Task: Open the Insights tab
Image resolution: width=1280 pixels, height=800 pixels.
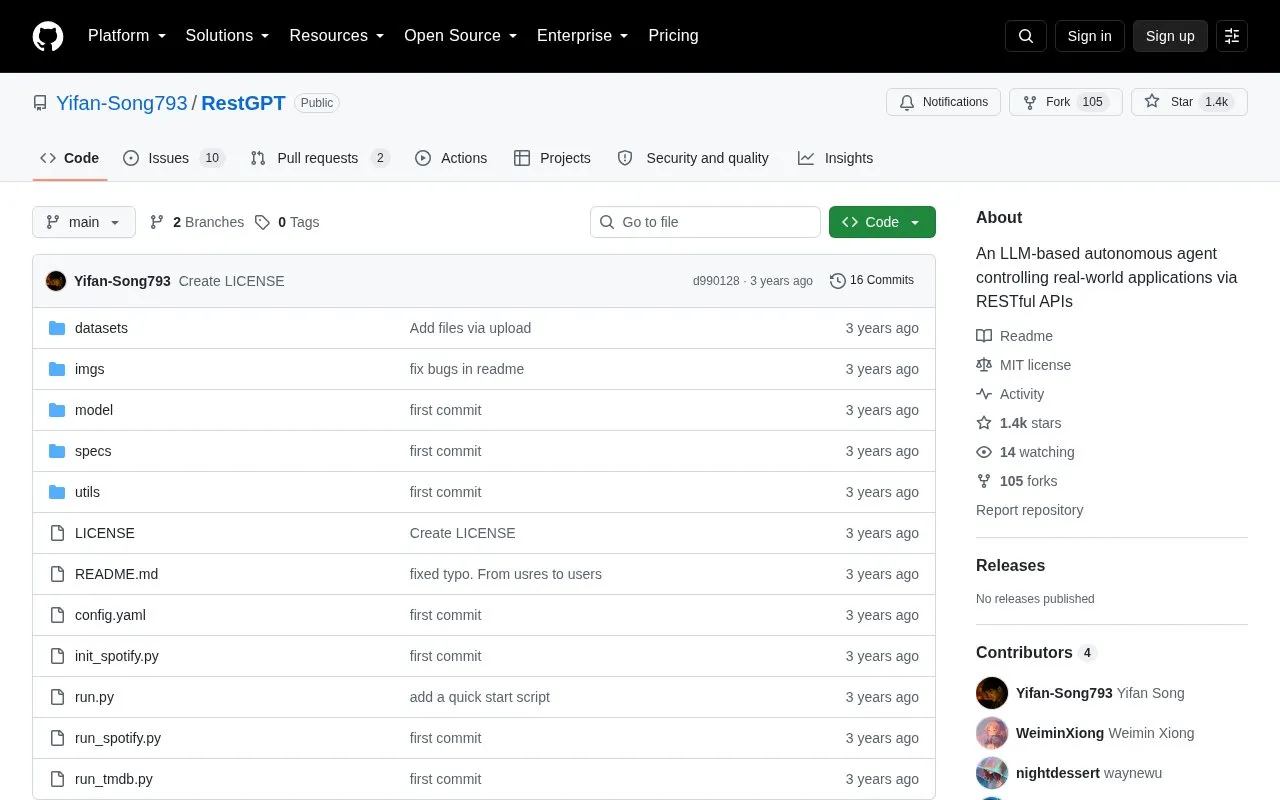Action: point(835,158)
